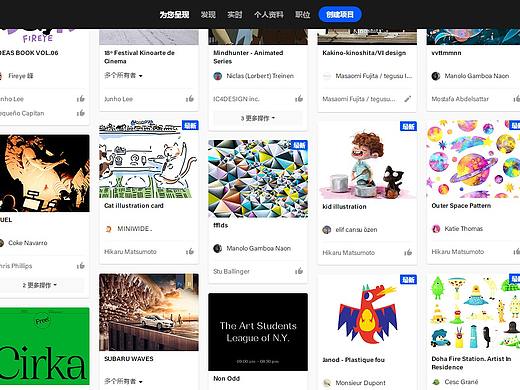Viewport: 520px width, 390px height.
Task: Click Monsieur Dupont's avatar icon
Action: click(x=327, y=383)
